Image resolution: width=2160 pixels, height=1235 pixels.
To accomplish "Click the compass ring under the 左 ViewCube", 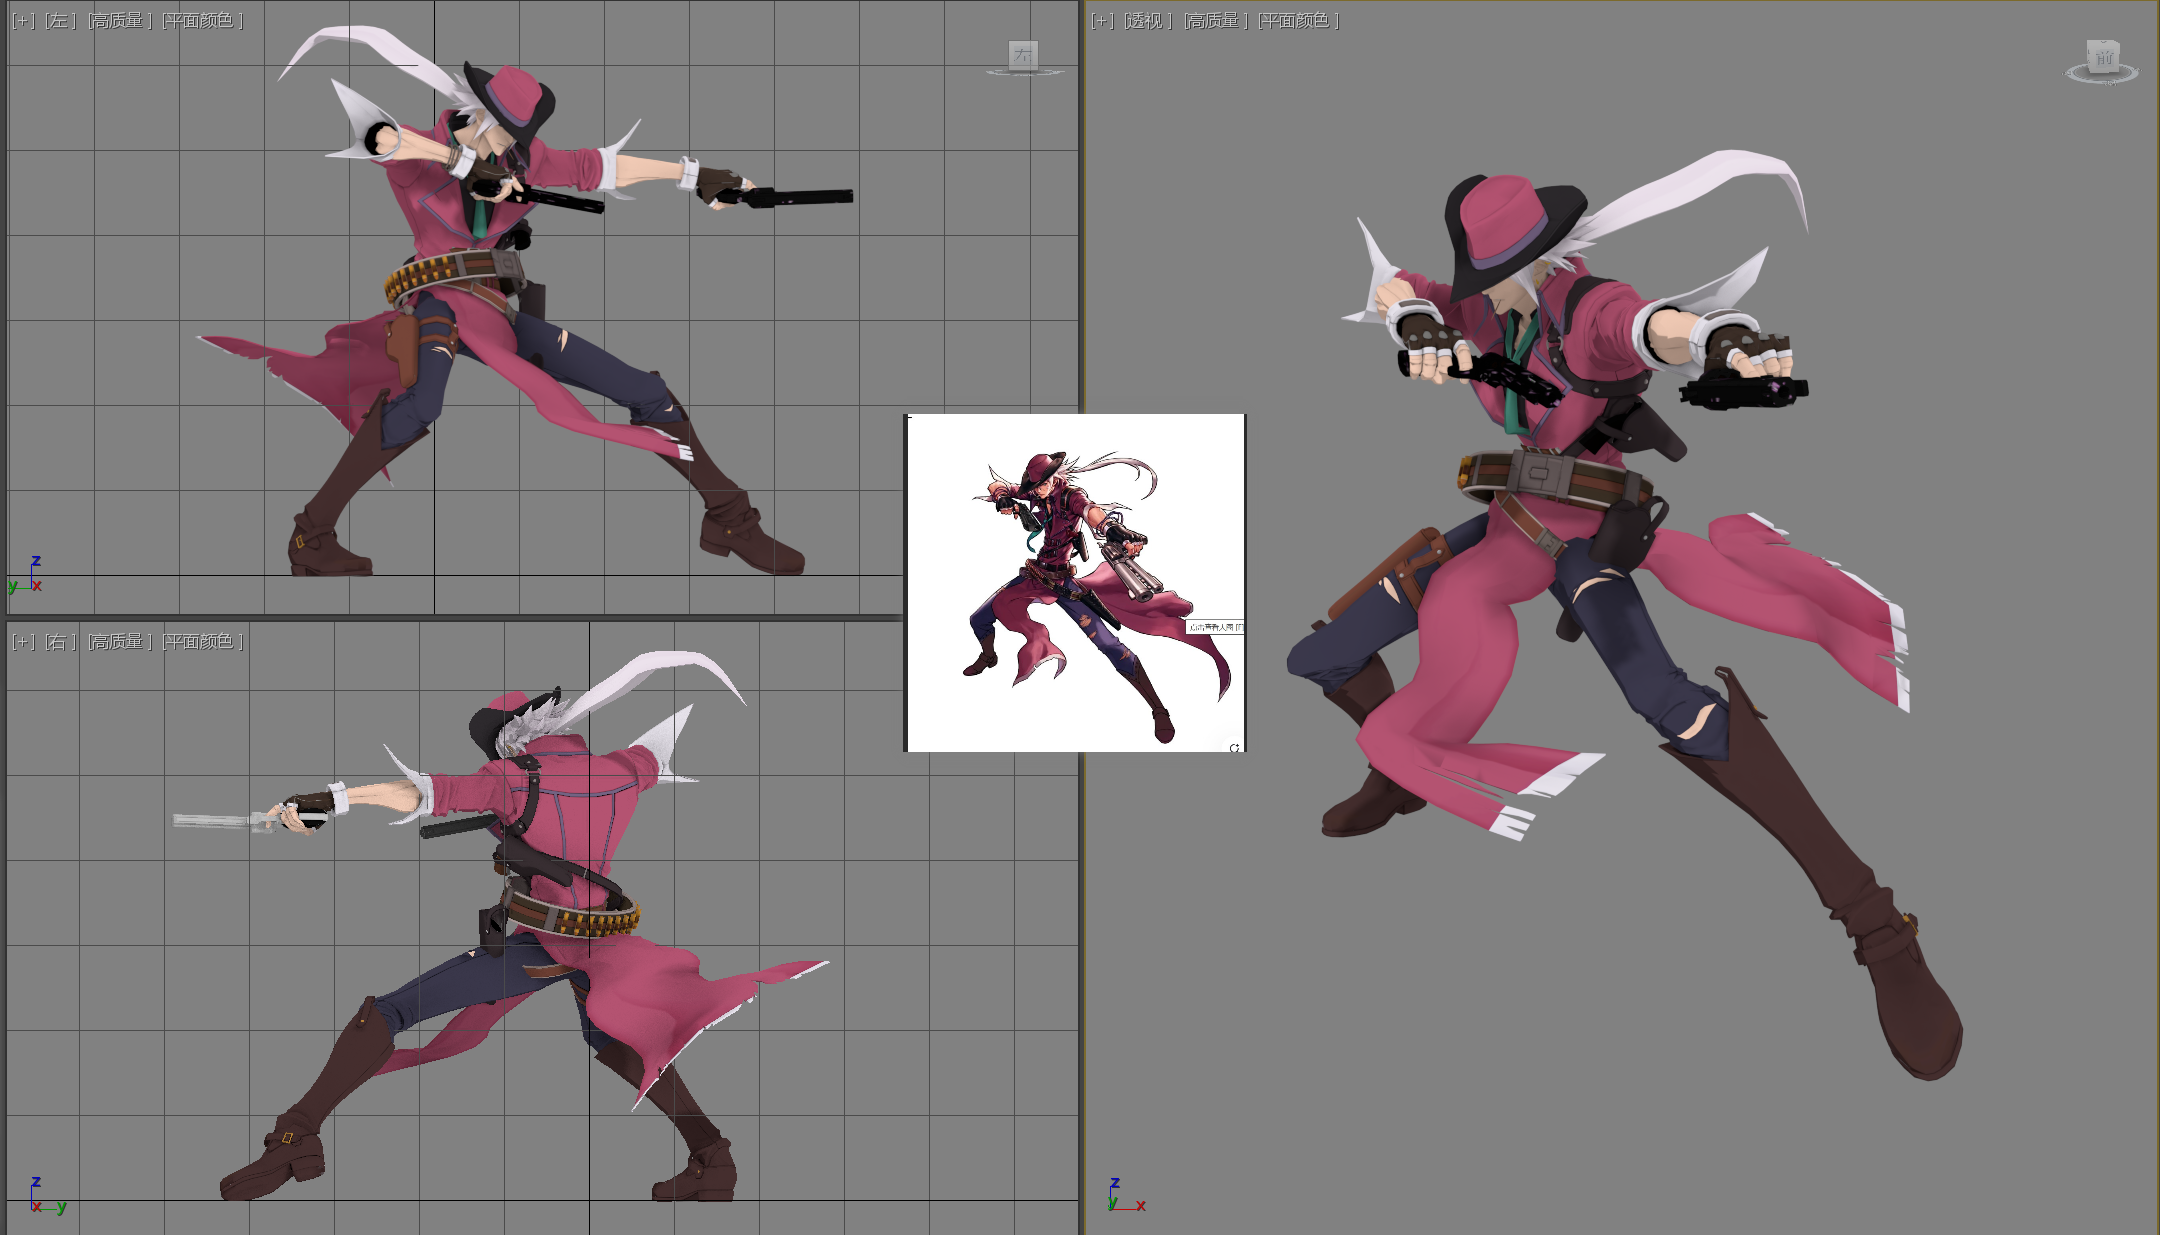I will pos(1024,74).
